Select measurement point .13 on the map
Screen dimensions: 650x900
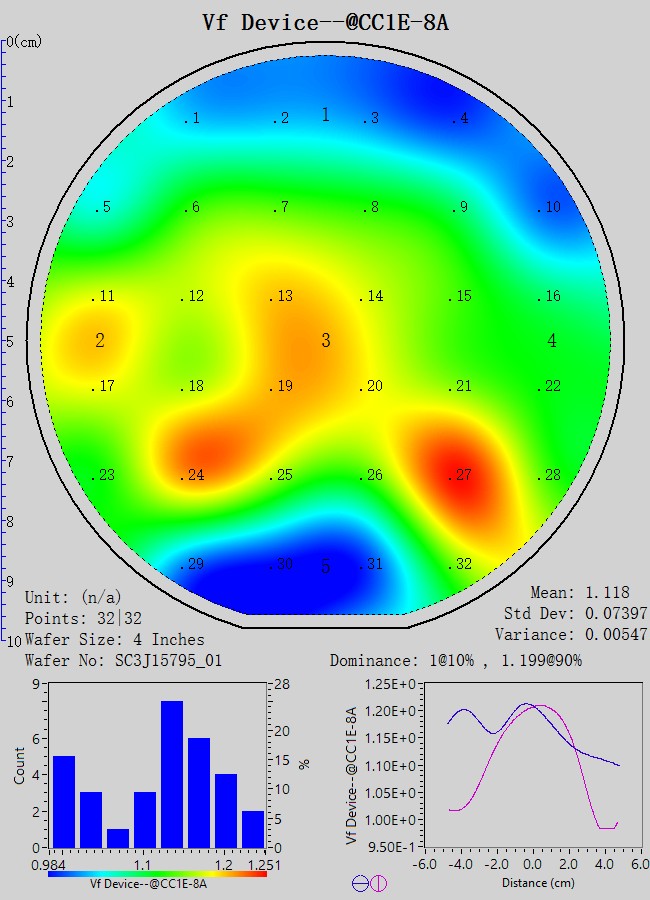pos(282,297)
